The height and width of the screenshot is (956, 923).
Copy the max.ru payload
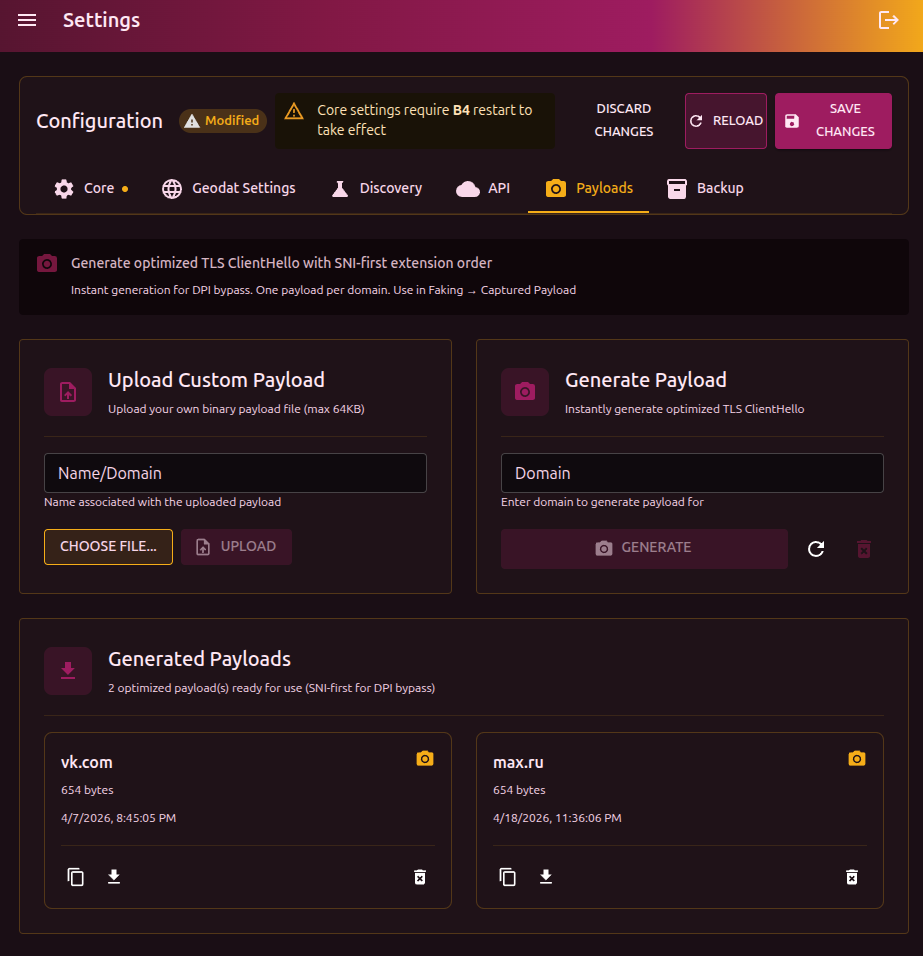point(508,877)
